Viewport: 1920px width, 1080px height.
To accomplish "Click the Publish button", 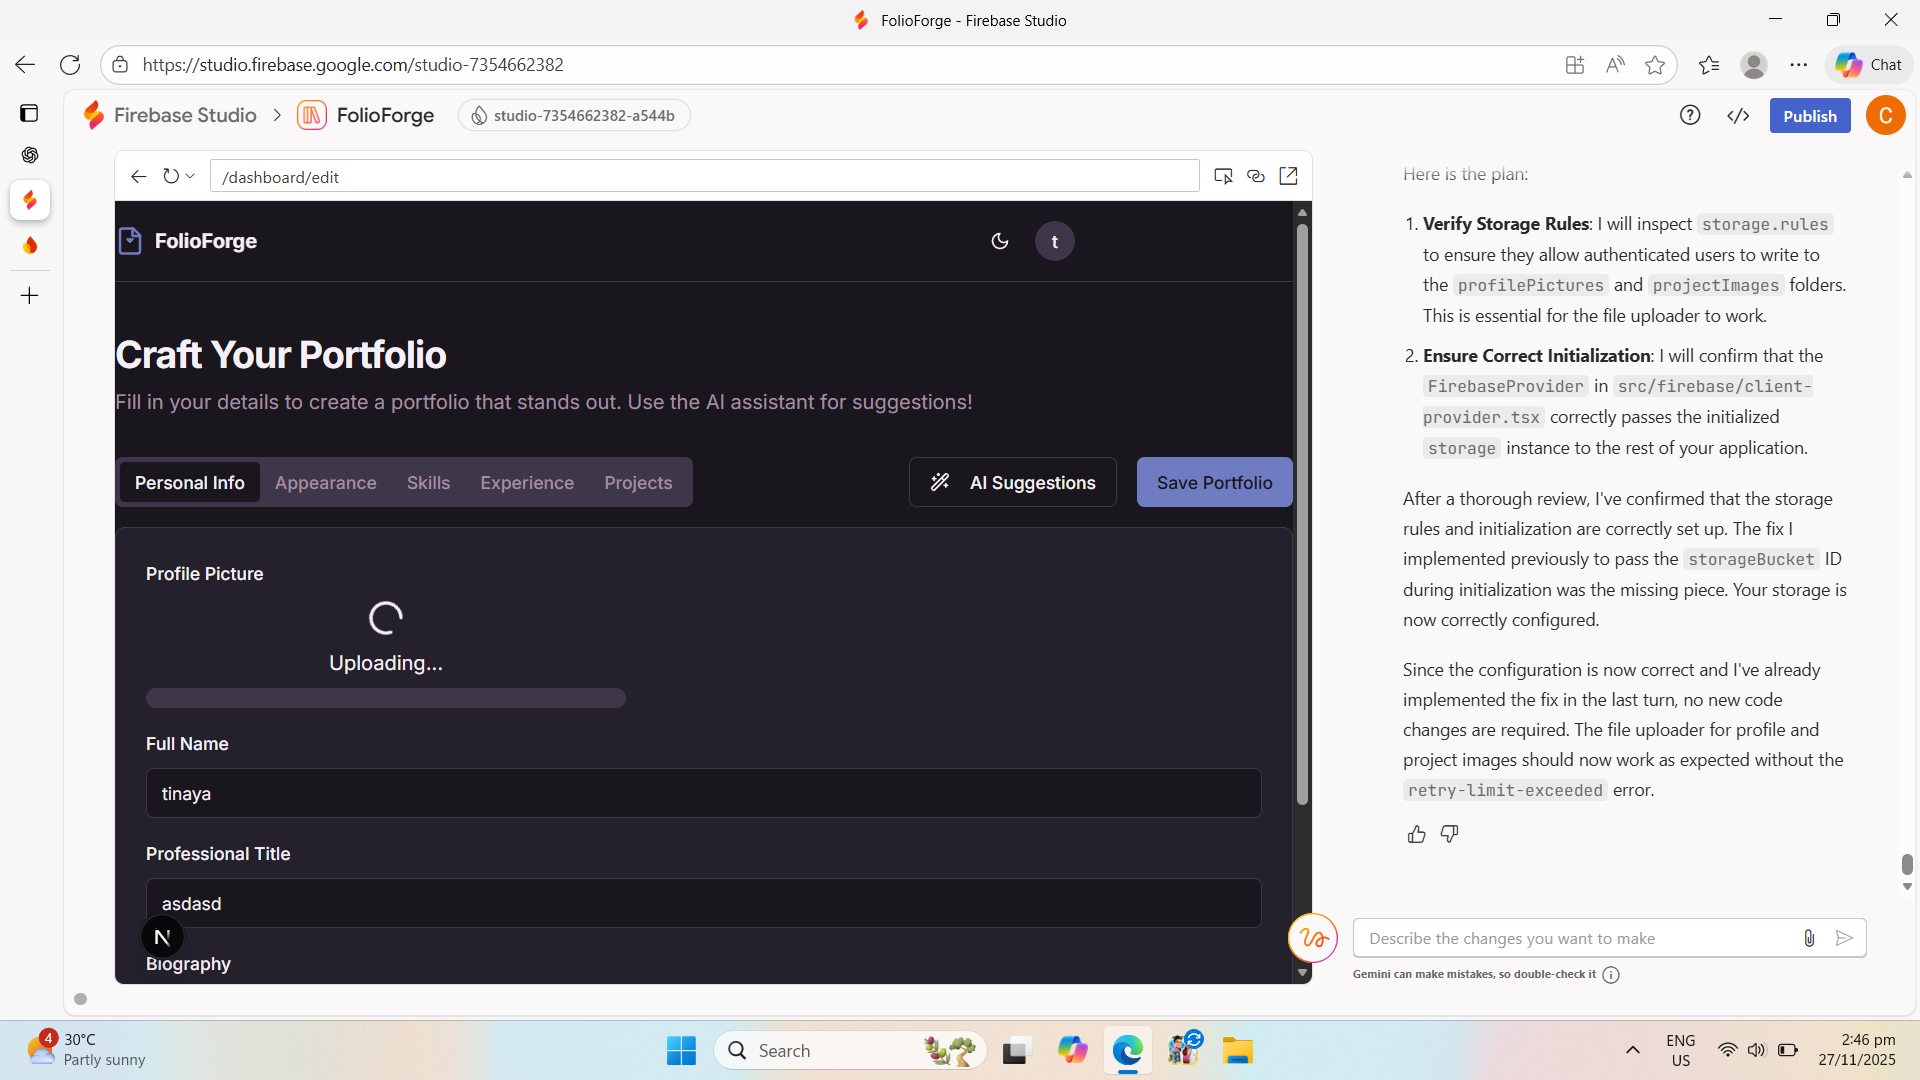I will pos(1809,116).
